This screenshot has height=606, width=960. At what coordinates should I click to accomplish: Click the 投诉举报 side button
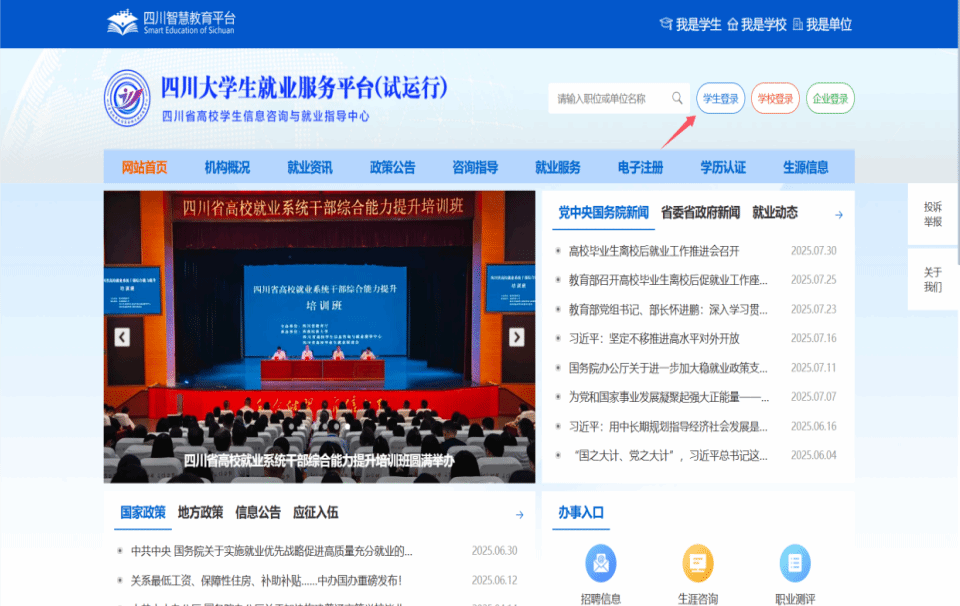[x=933, y=214]
